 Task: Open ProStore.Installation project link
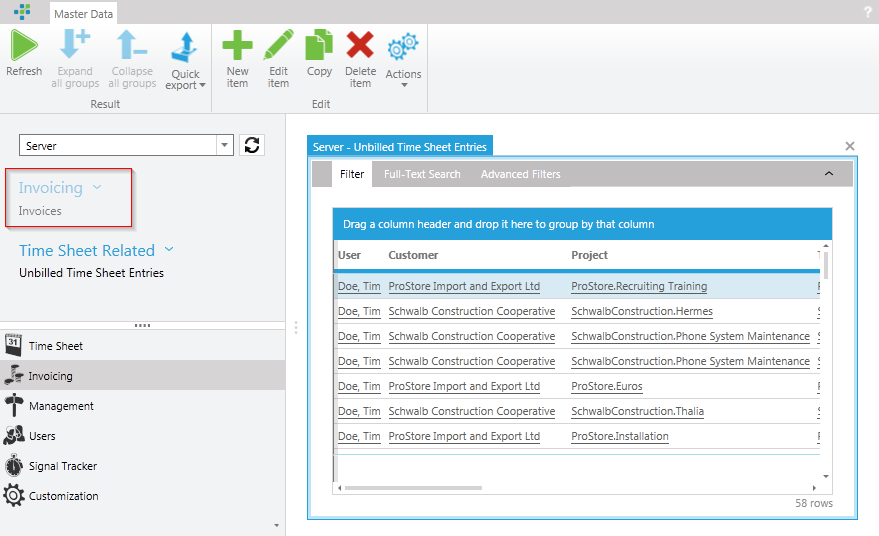[620, 436]
